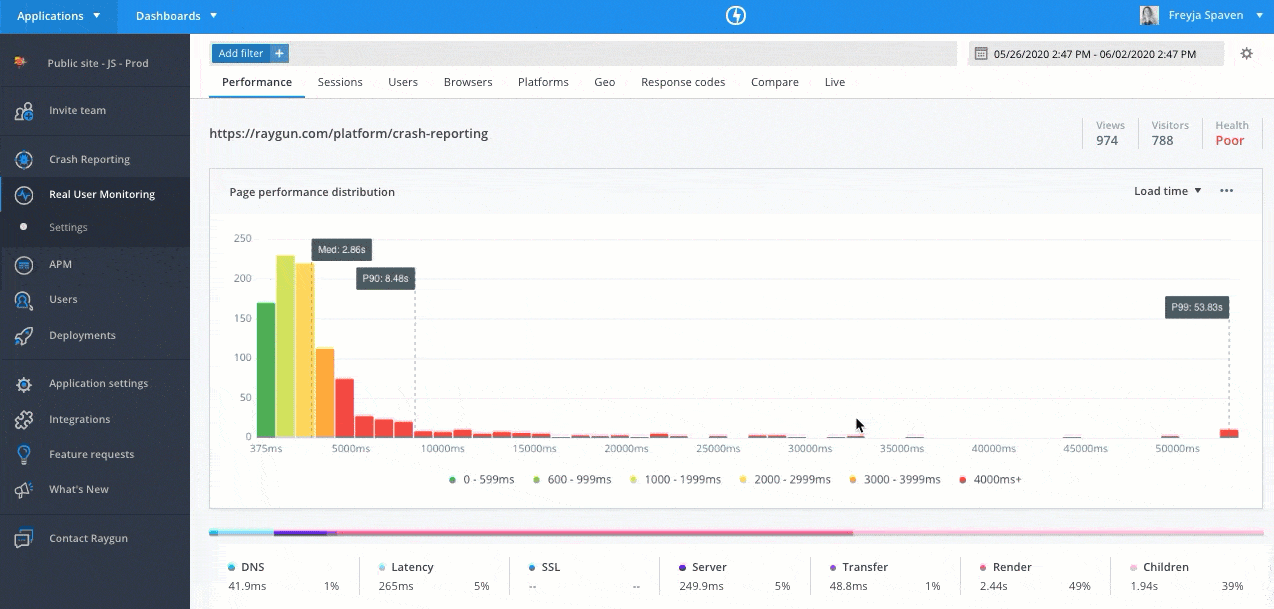This screenshot has height=609, width=1274.
Task: Click the Visitors 788 count
Action: 1162,141
